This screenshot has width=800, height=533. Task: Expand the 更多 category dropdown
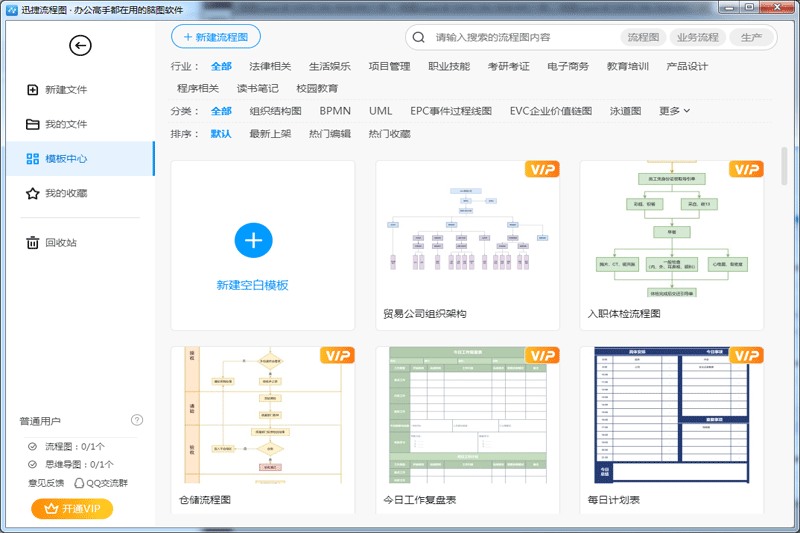click(x=675, y=111)
